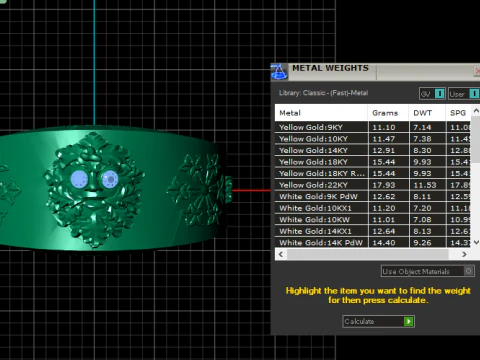Screen dimensions: 480x360
Task: Click the 17.93 grams value
Action: [384, 185]
